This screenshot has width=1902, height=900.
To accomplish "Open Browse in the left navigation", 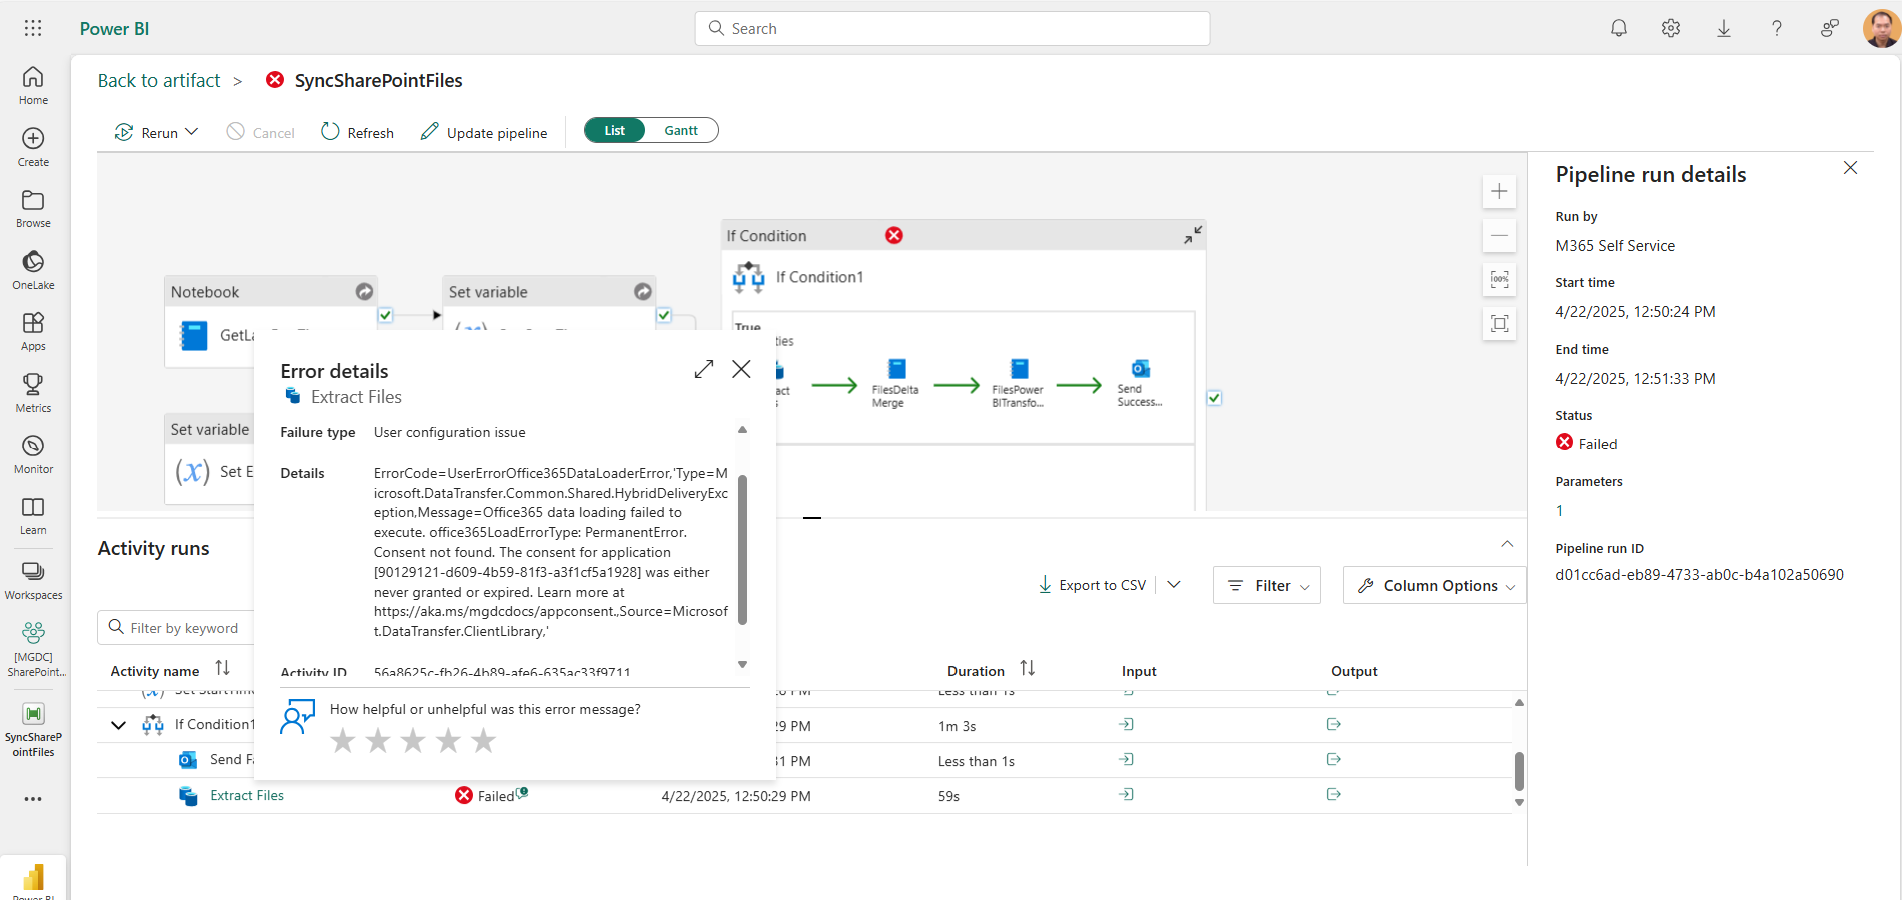I will pos(33,209).
